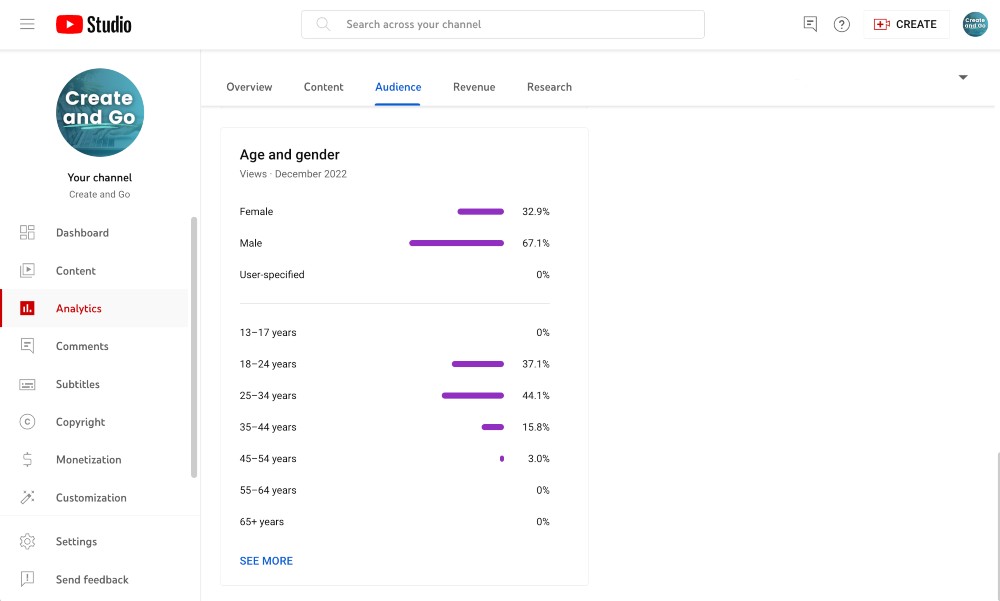
Task: Open the Revenue tab
Action: point(474,87)
